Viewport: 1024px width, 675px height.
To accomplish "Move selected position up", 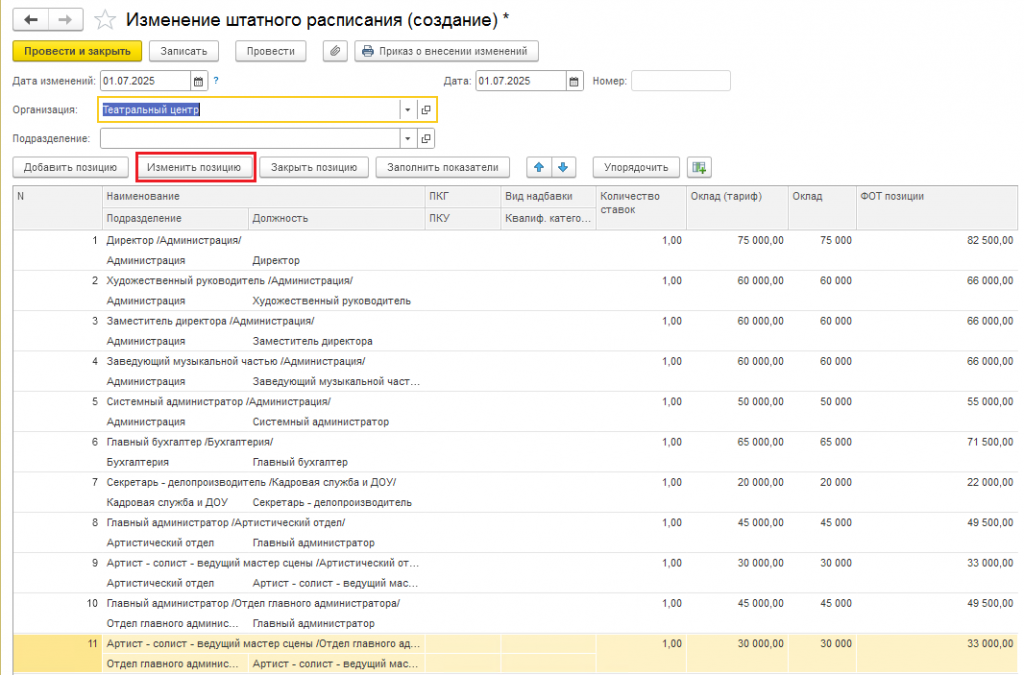I will click(x=539, y=167).
